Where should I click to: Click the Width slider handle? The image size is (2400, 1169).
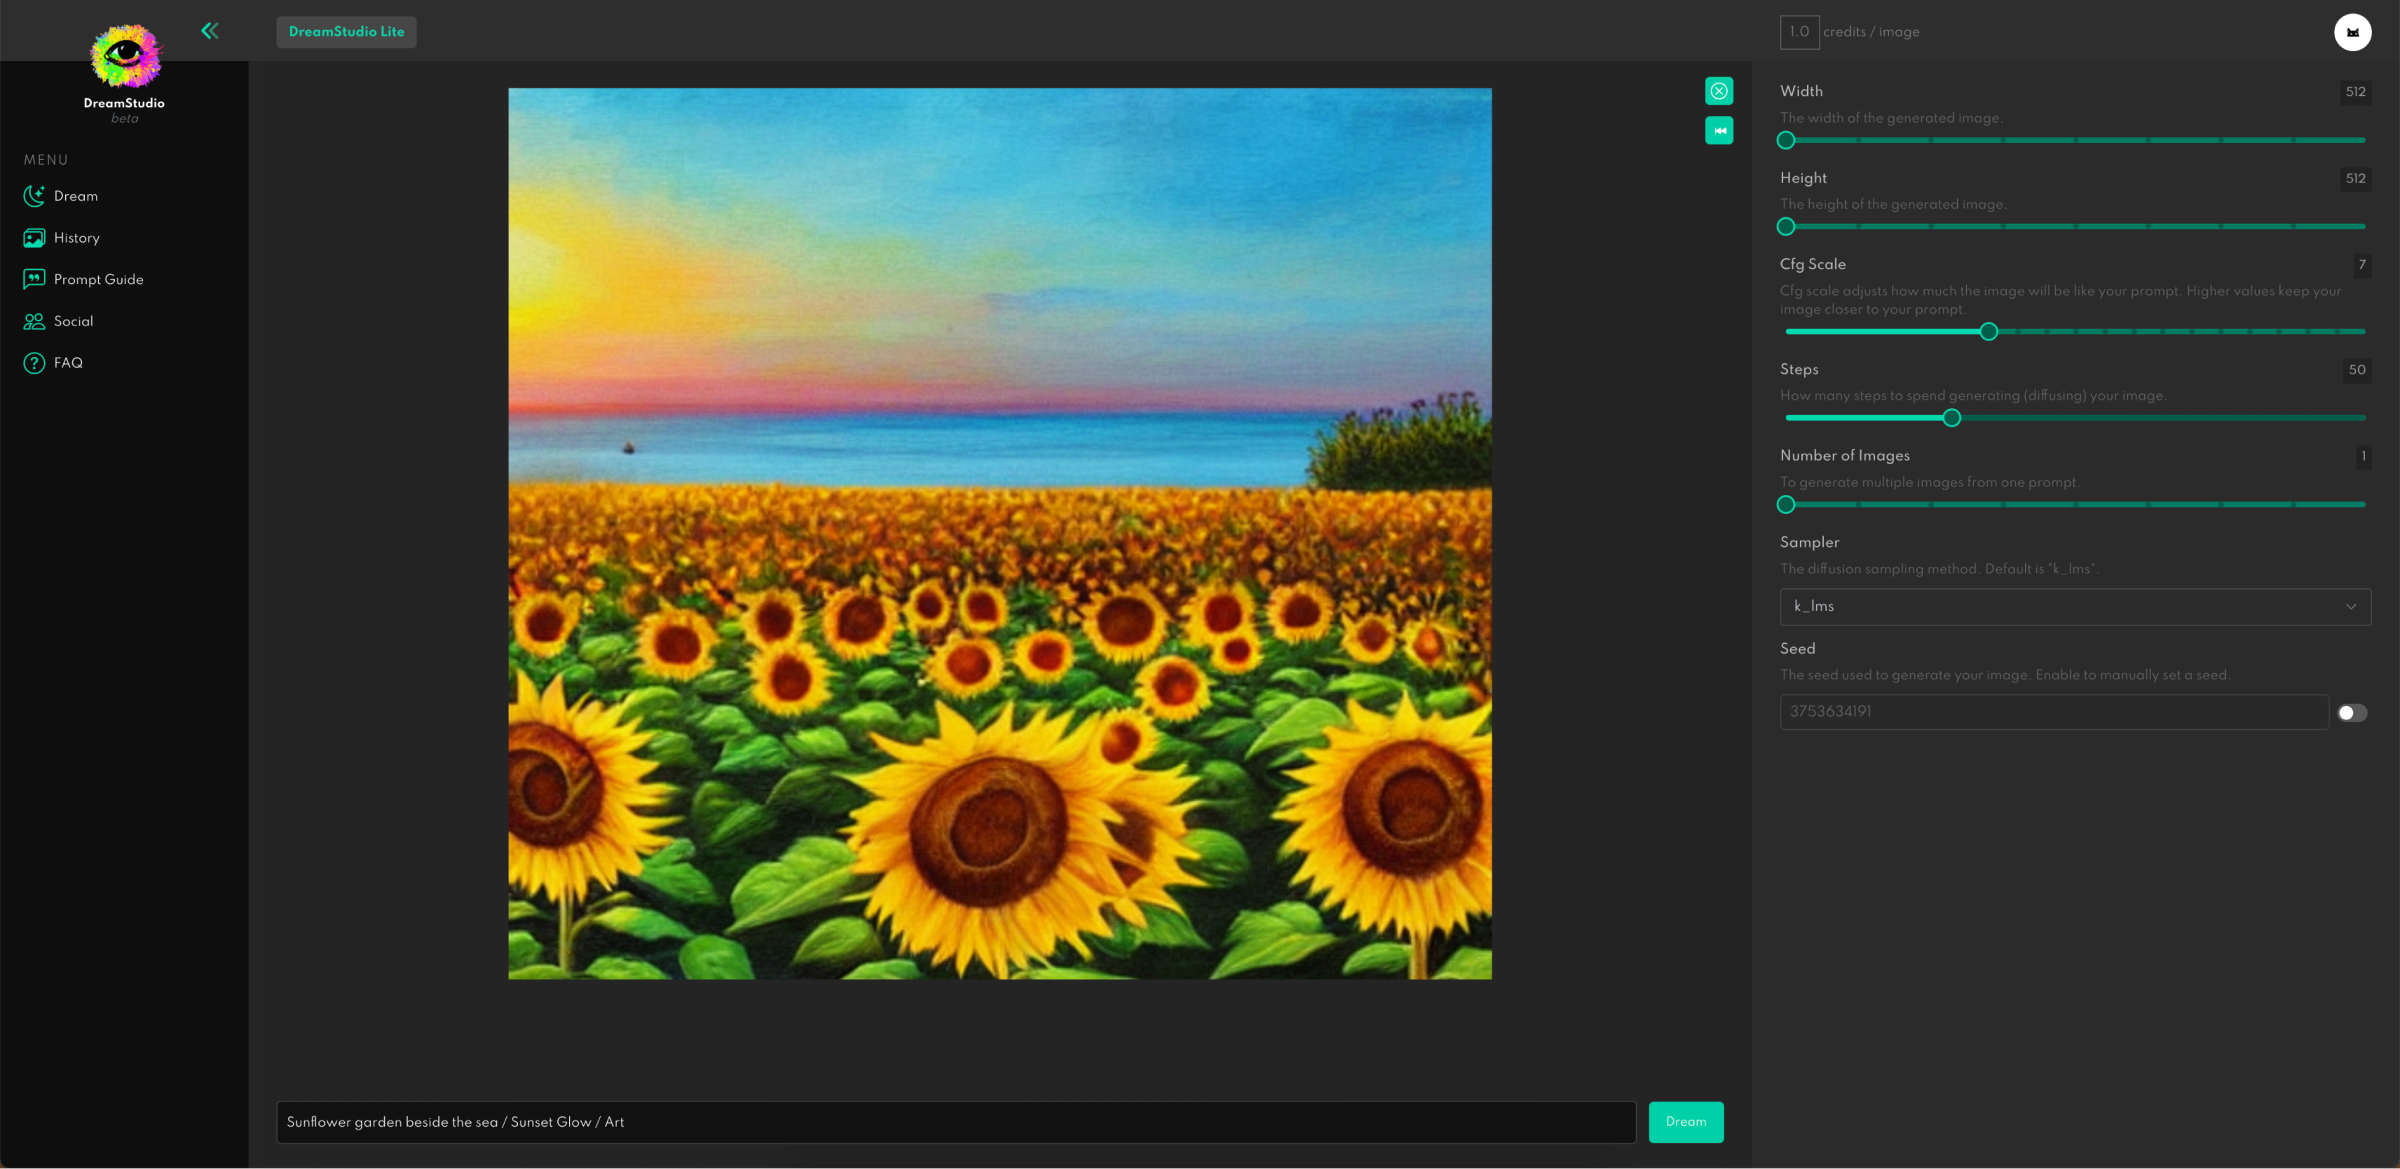coord(1786,140)
